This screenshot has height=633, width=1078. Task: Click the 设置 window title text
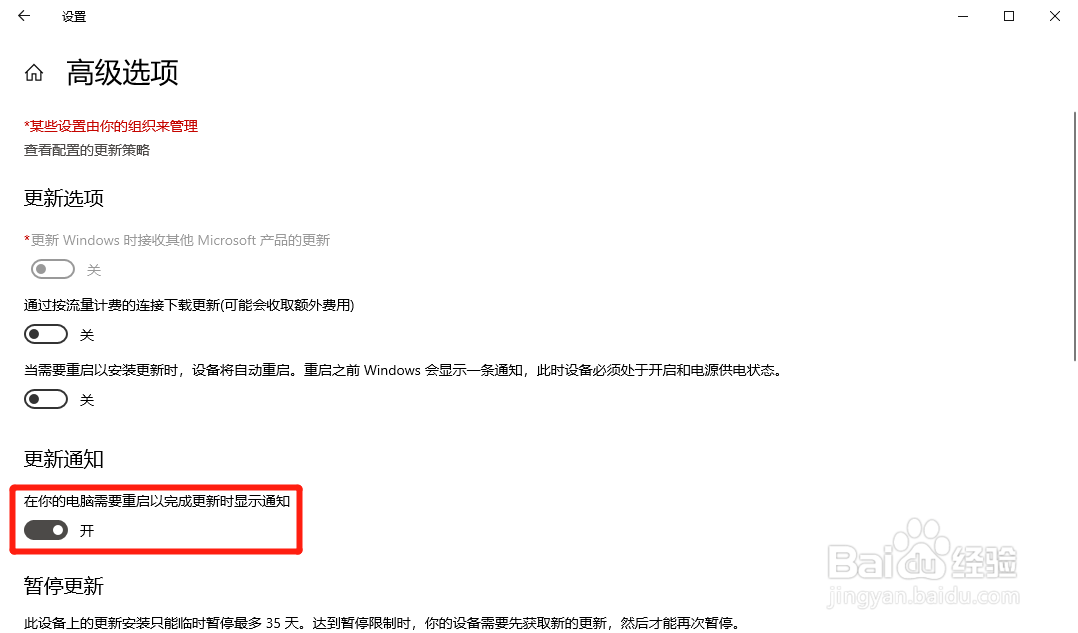click(74, 16)
